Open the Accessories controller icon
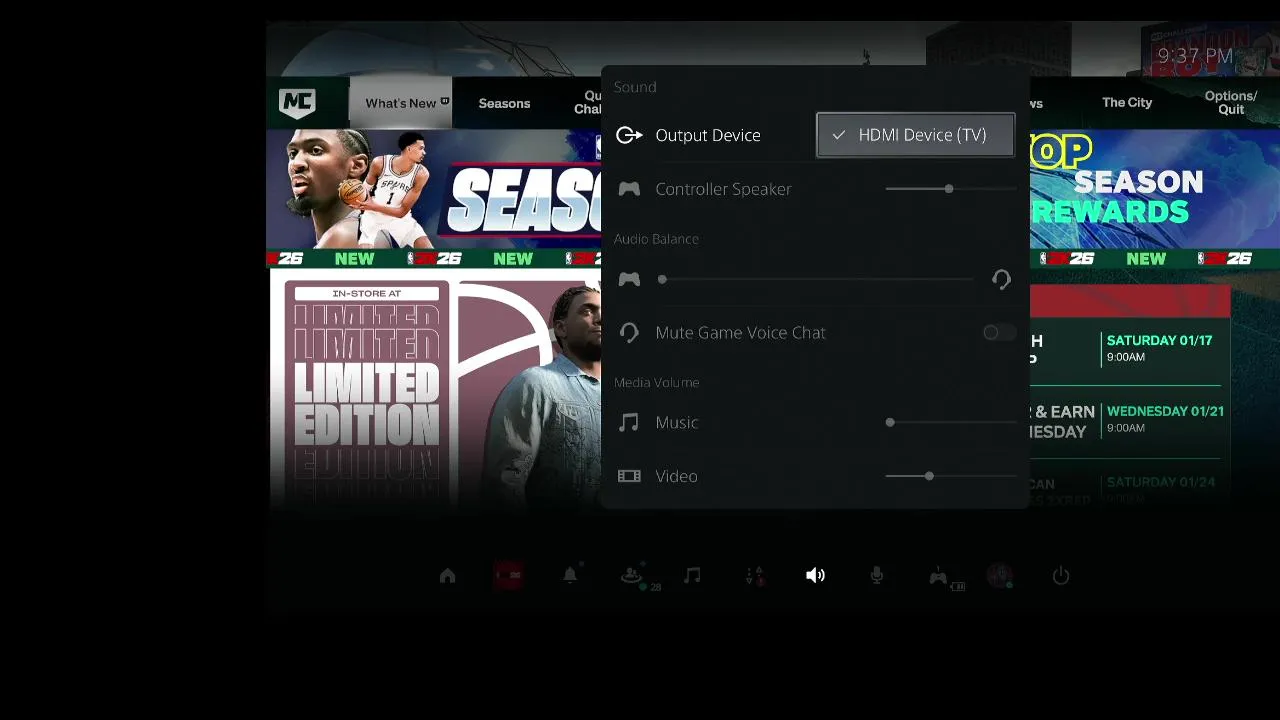1280x720 pixels. click(x=938, y=575)
